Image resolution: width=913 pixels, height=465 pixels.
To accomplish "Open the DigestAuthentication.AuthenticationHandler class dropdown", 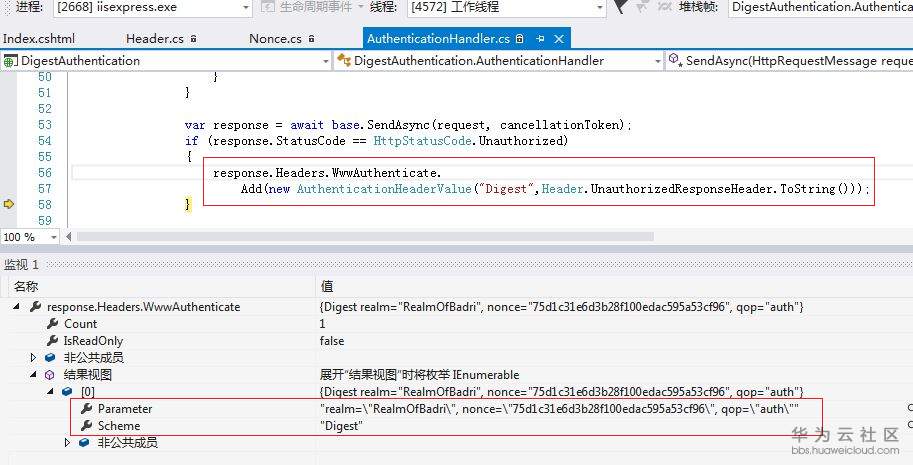I will coord(498,61).
